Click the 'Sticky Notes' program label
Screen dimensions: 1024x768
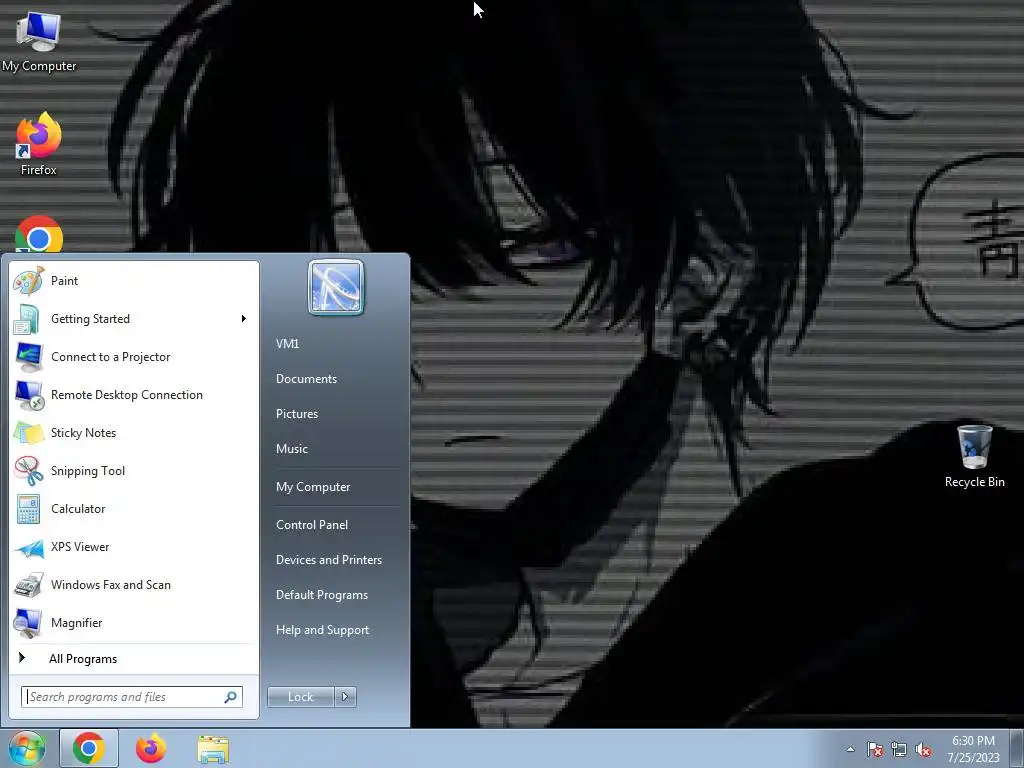[x=84, y=433]
